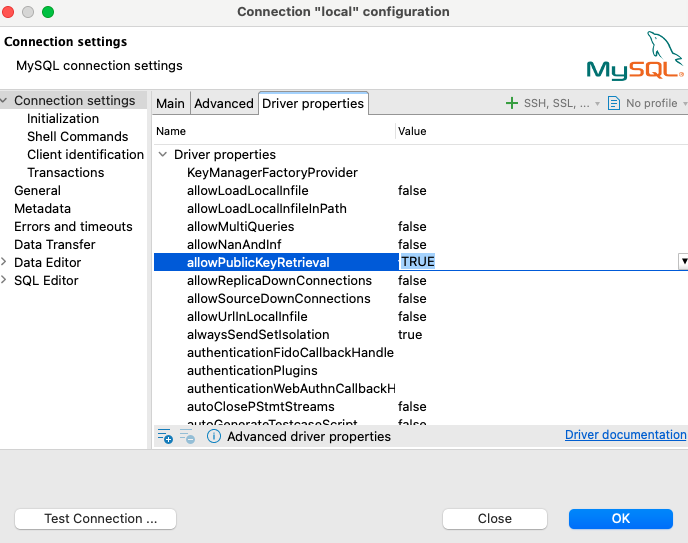
Task: Open the Shell Commands page
Action: tap(78, 136)
